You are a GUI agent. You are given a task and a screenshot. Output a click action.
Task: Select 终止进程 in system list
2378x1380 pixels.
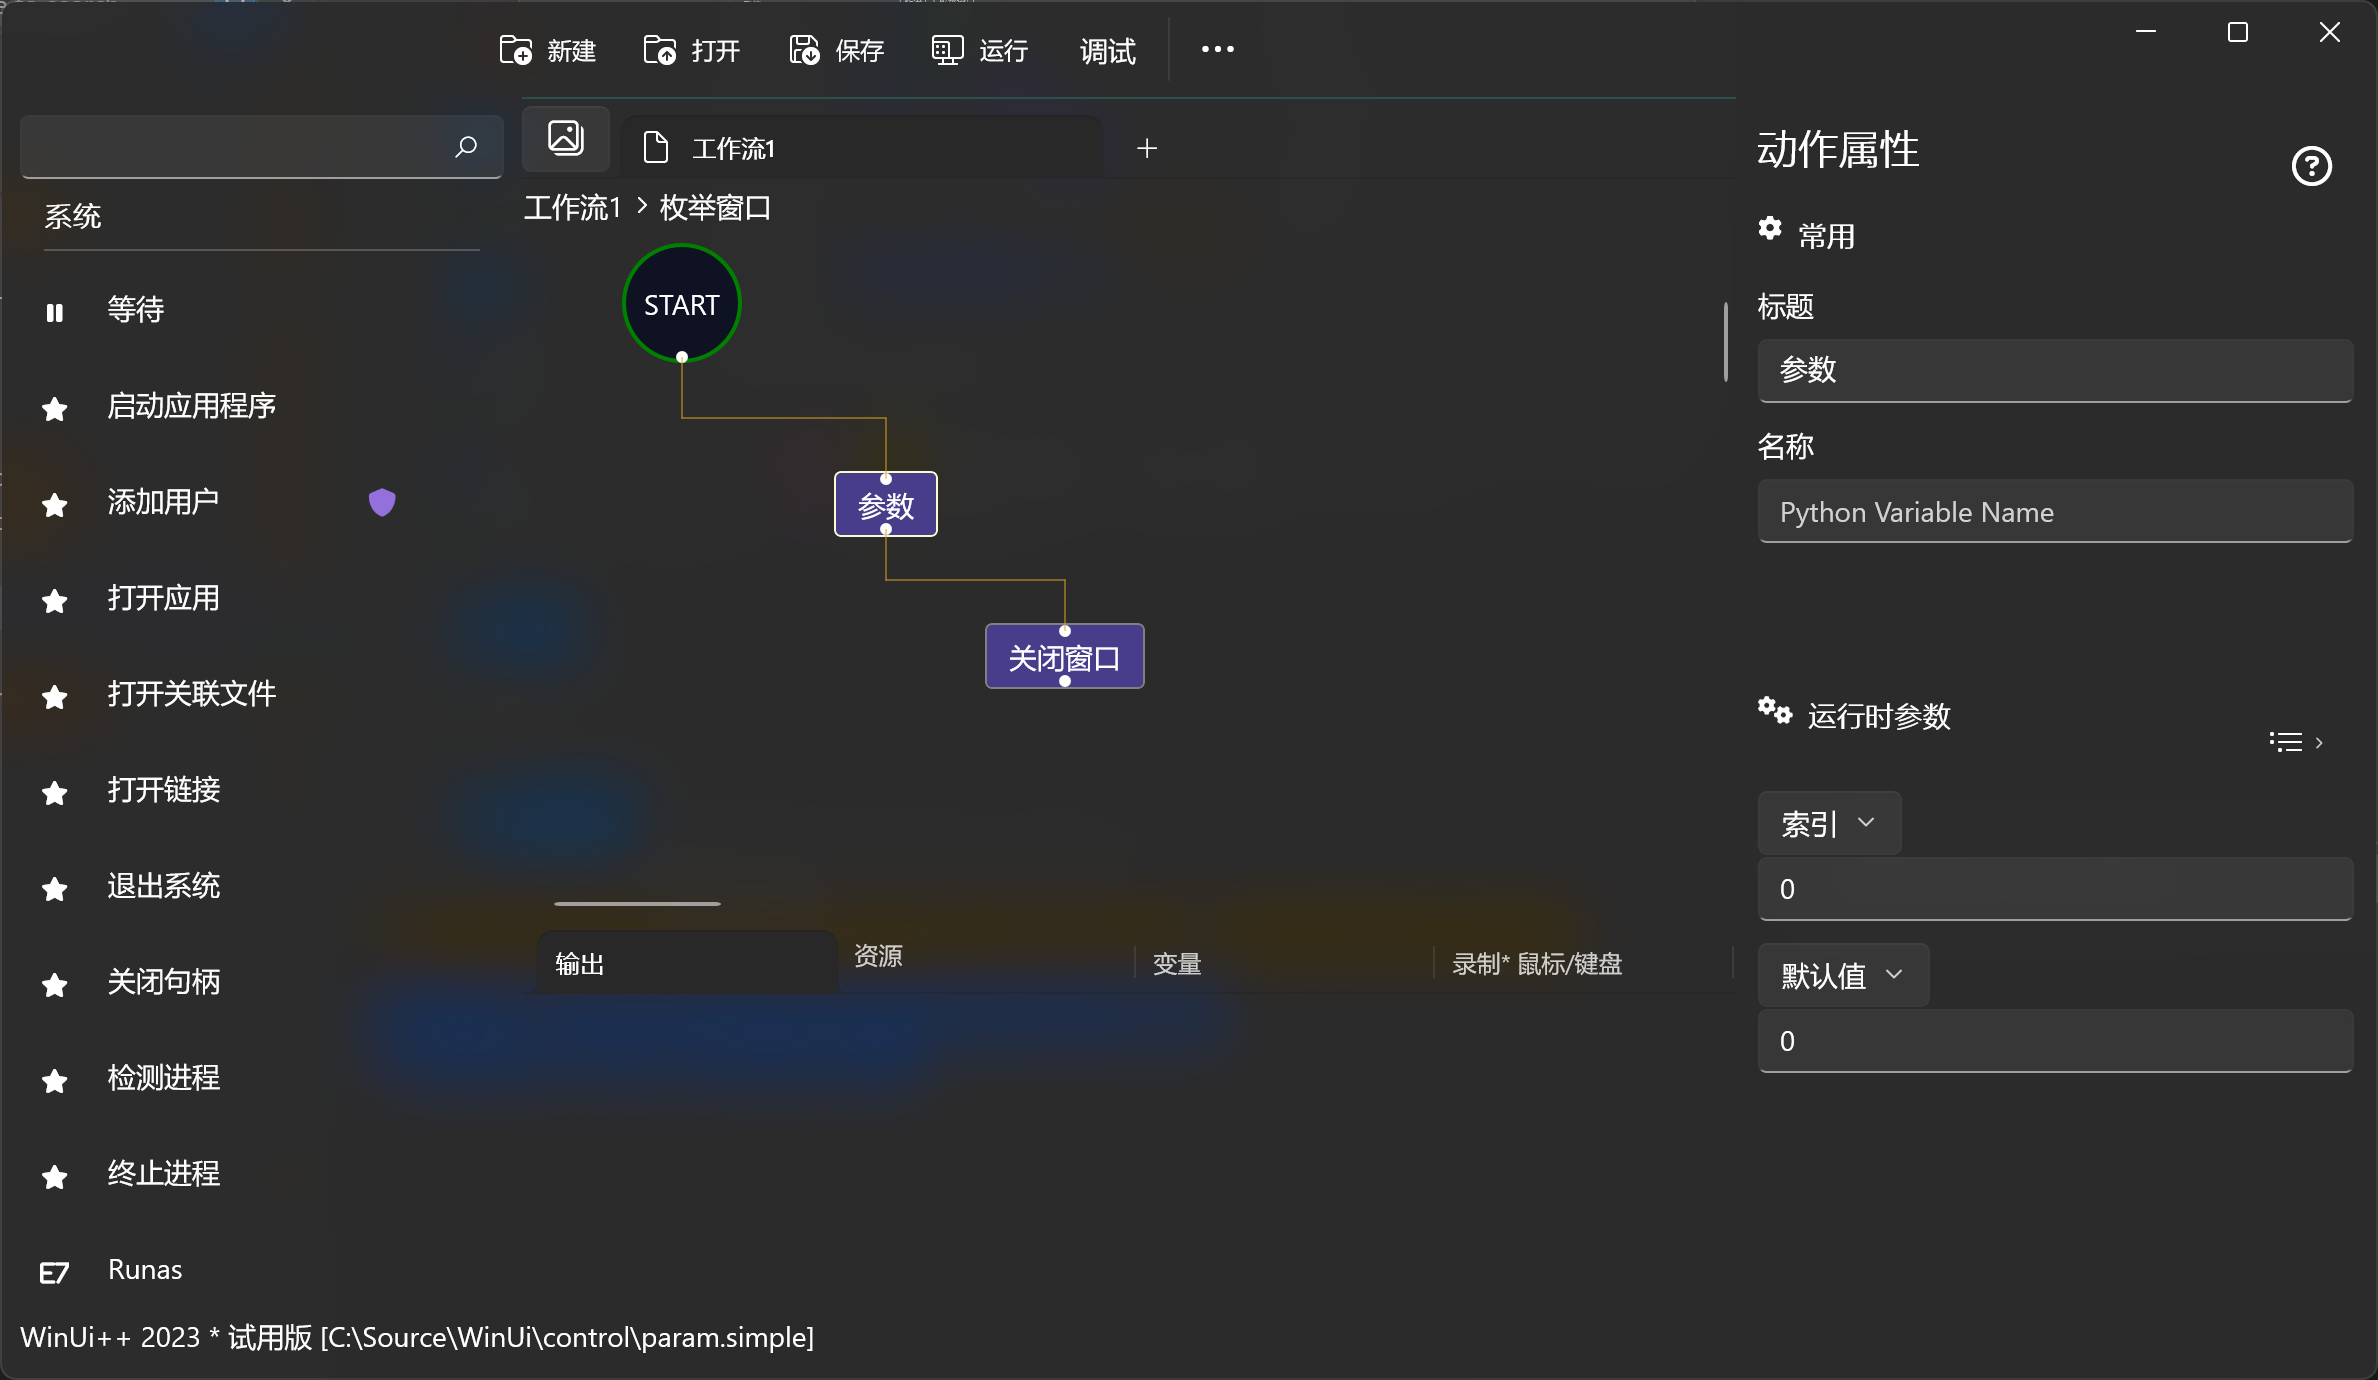164,1173
